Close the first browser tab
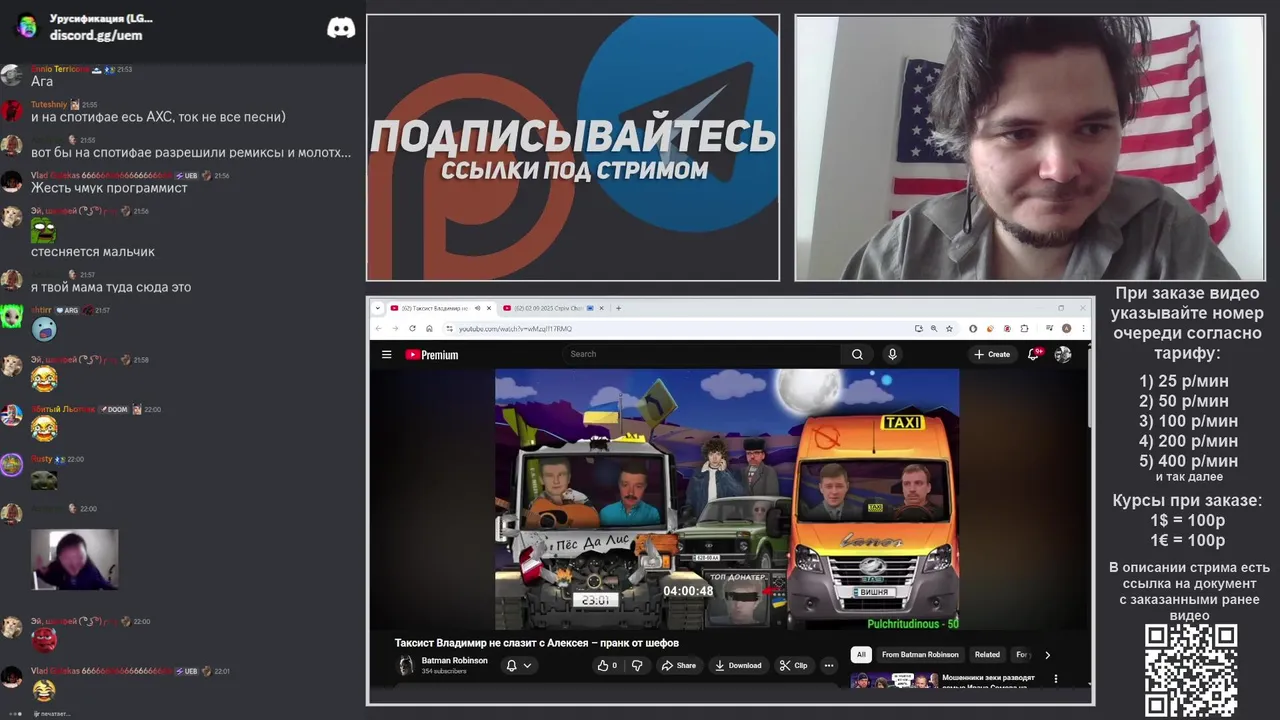The image size is (1280, 720). [x=489, y=308]
